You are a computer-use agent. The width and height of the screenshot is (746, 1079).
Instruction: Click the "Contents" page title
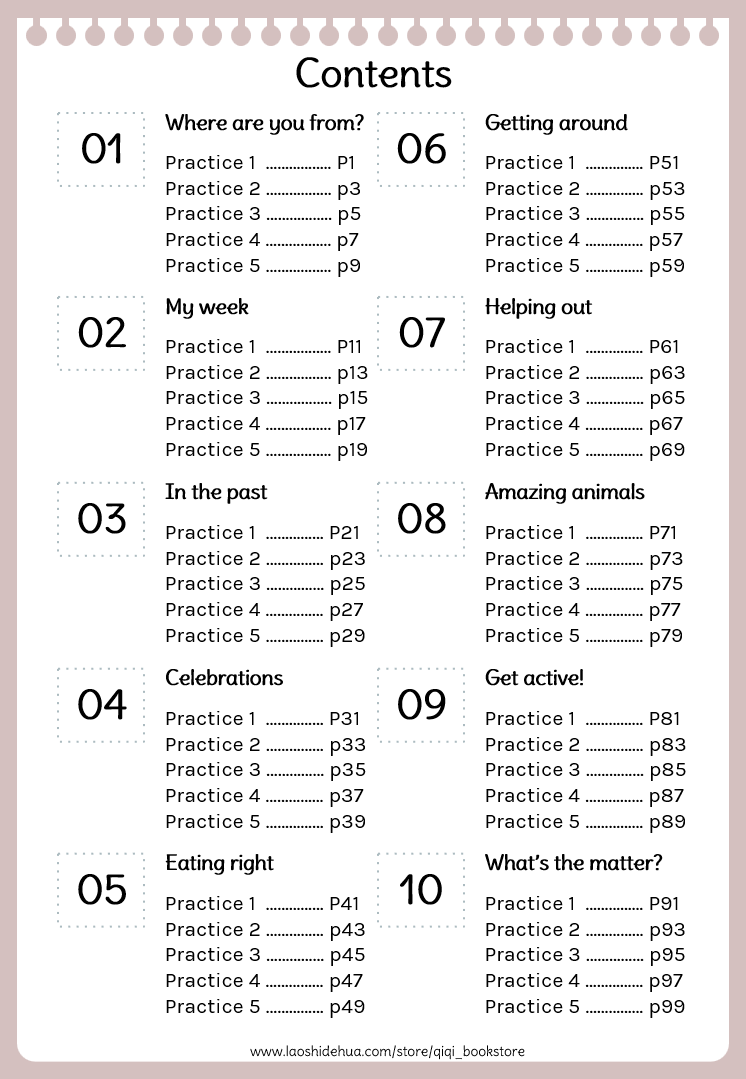pyautogui.click(x=373, y=74)
